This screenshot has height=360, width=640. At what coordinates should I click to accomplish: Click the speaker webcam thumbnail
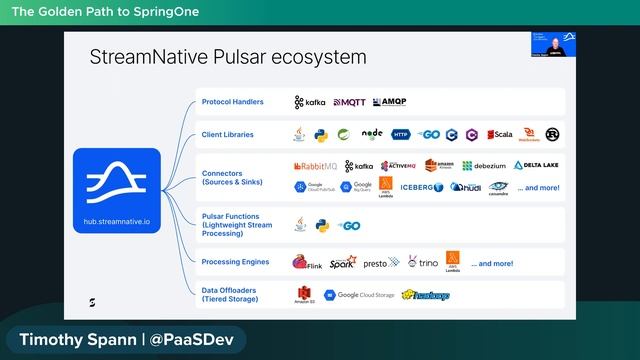tap(553, 44)
